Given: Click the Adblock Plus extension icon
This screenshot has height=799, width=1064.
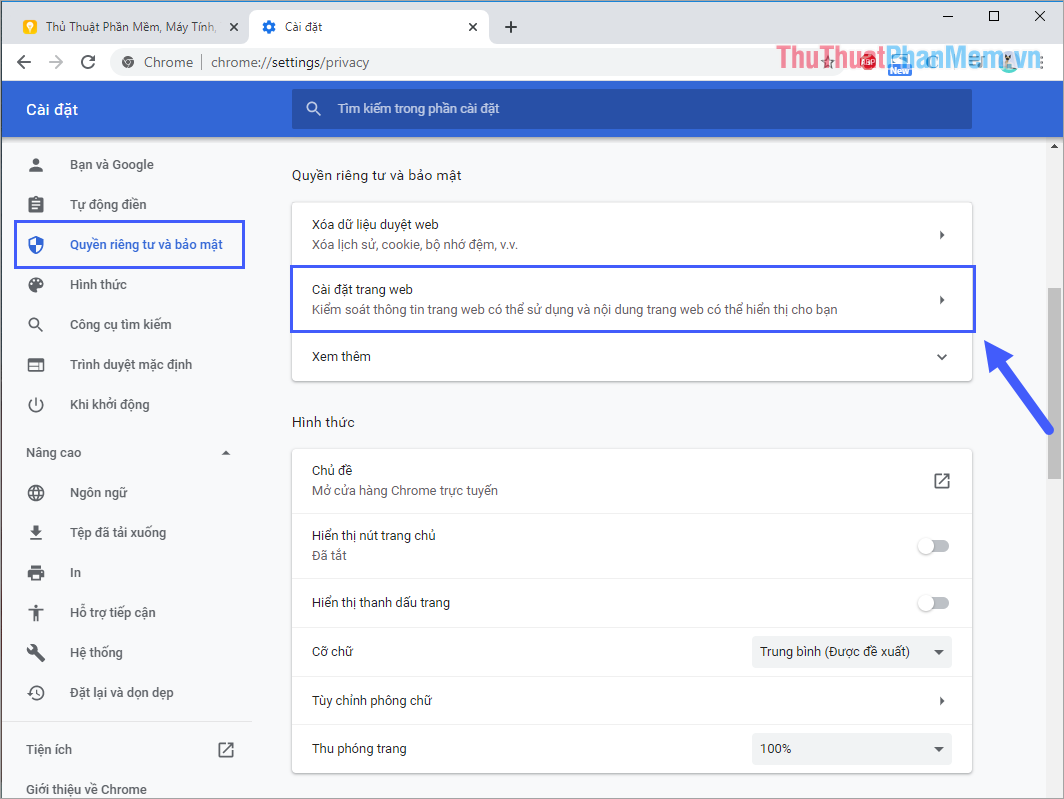Looking at the screenshot, I should tap(867, 61).
